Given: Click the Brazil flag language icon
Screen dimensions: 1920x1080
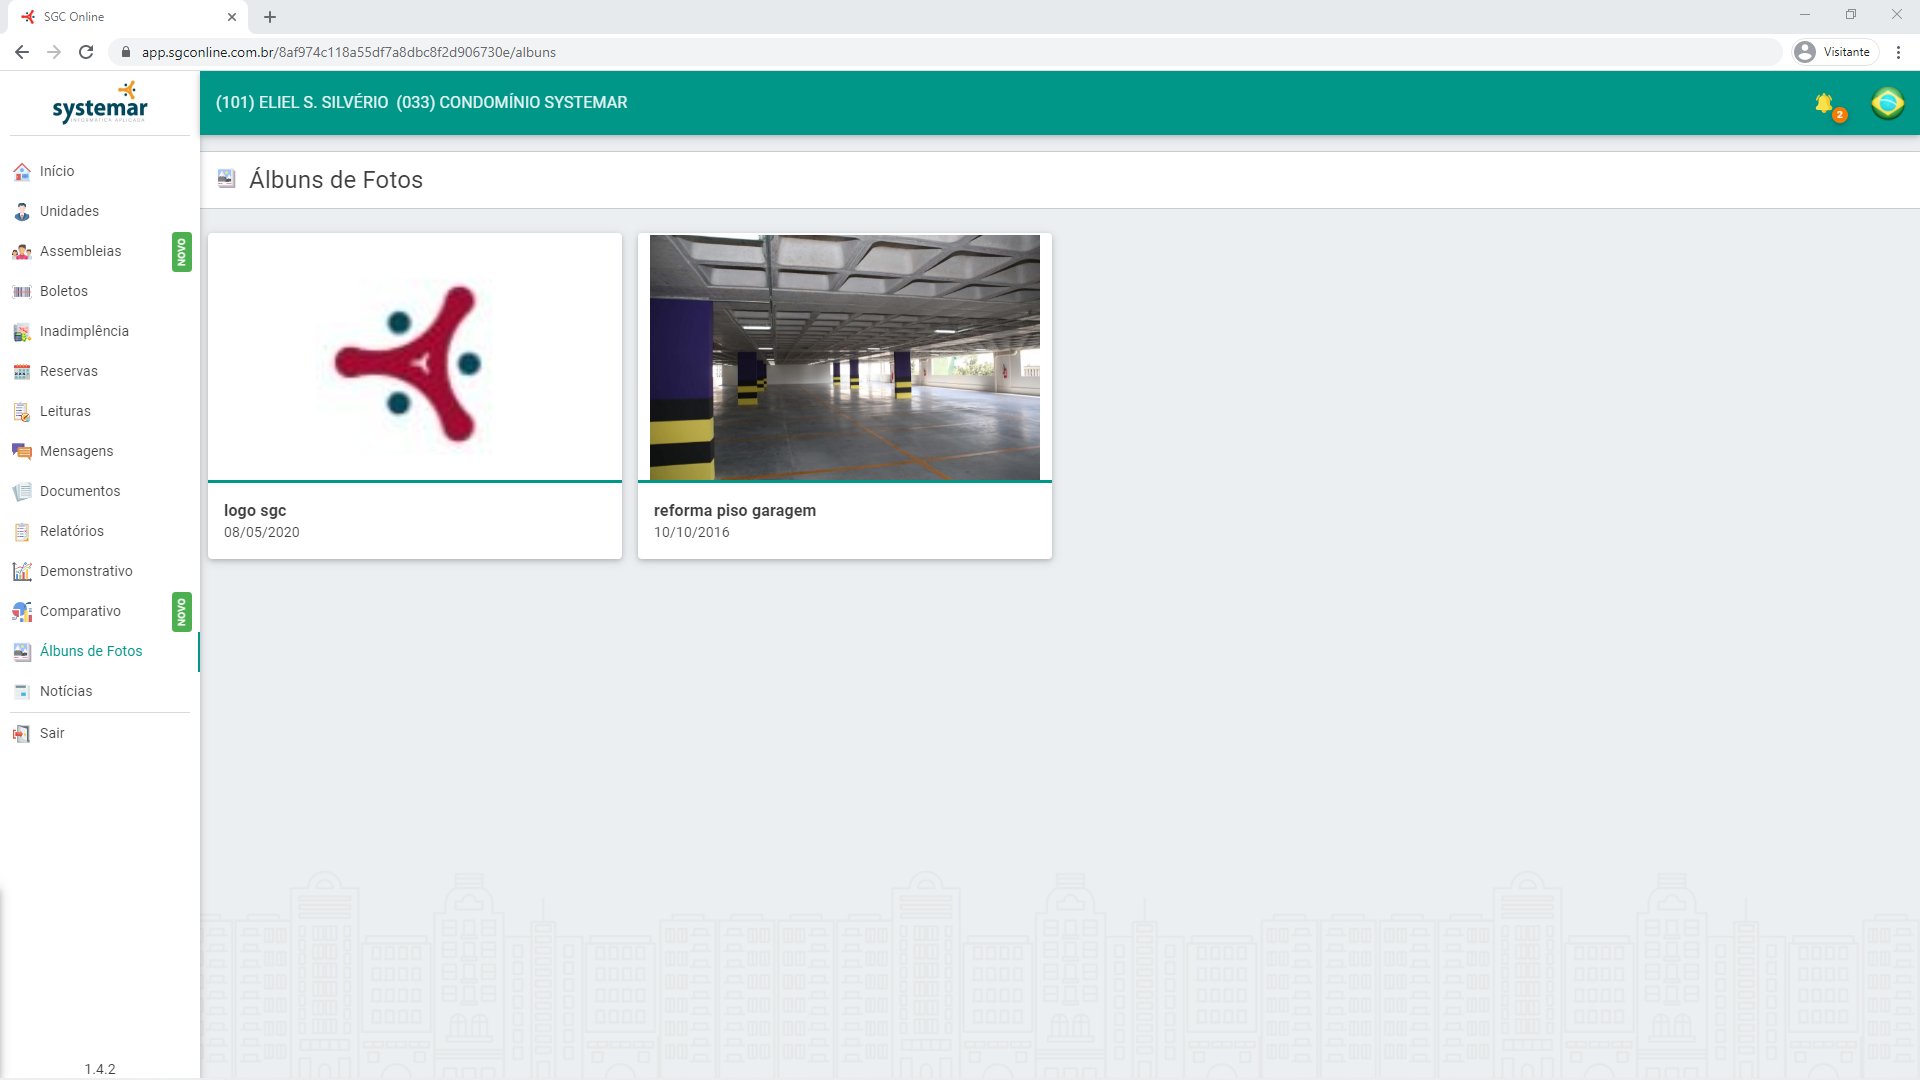Looking at the screenshot, I should point(1887,103).
